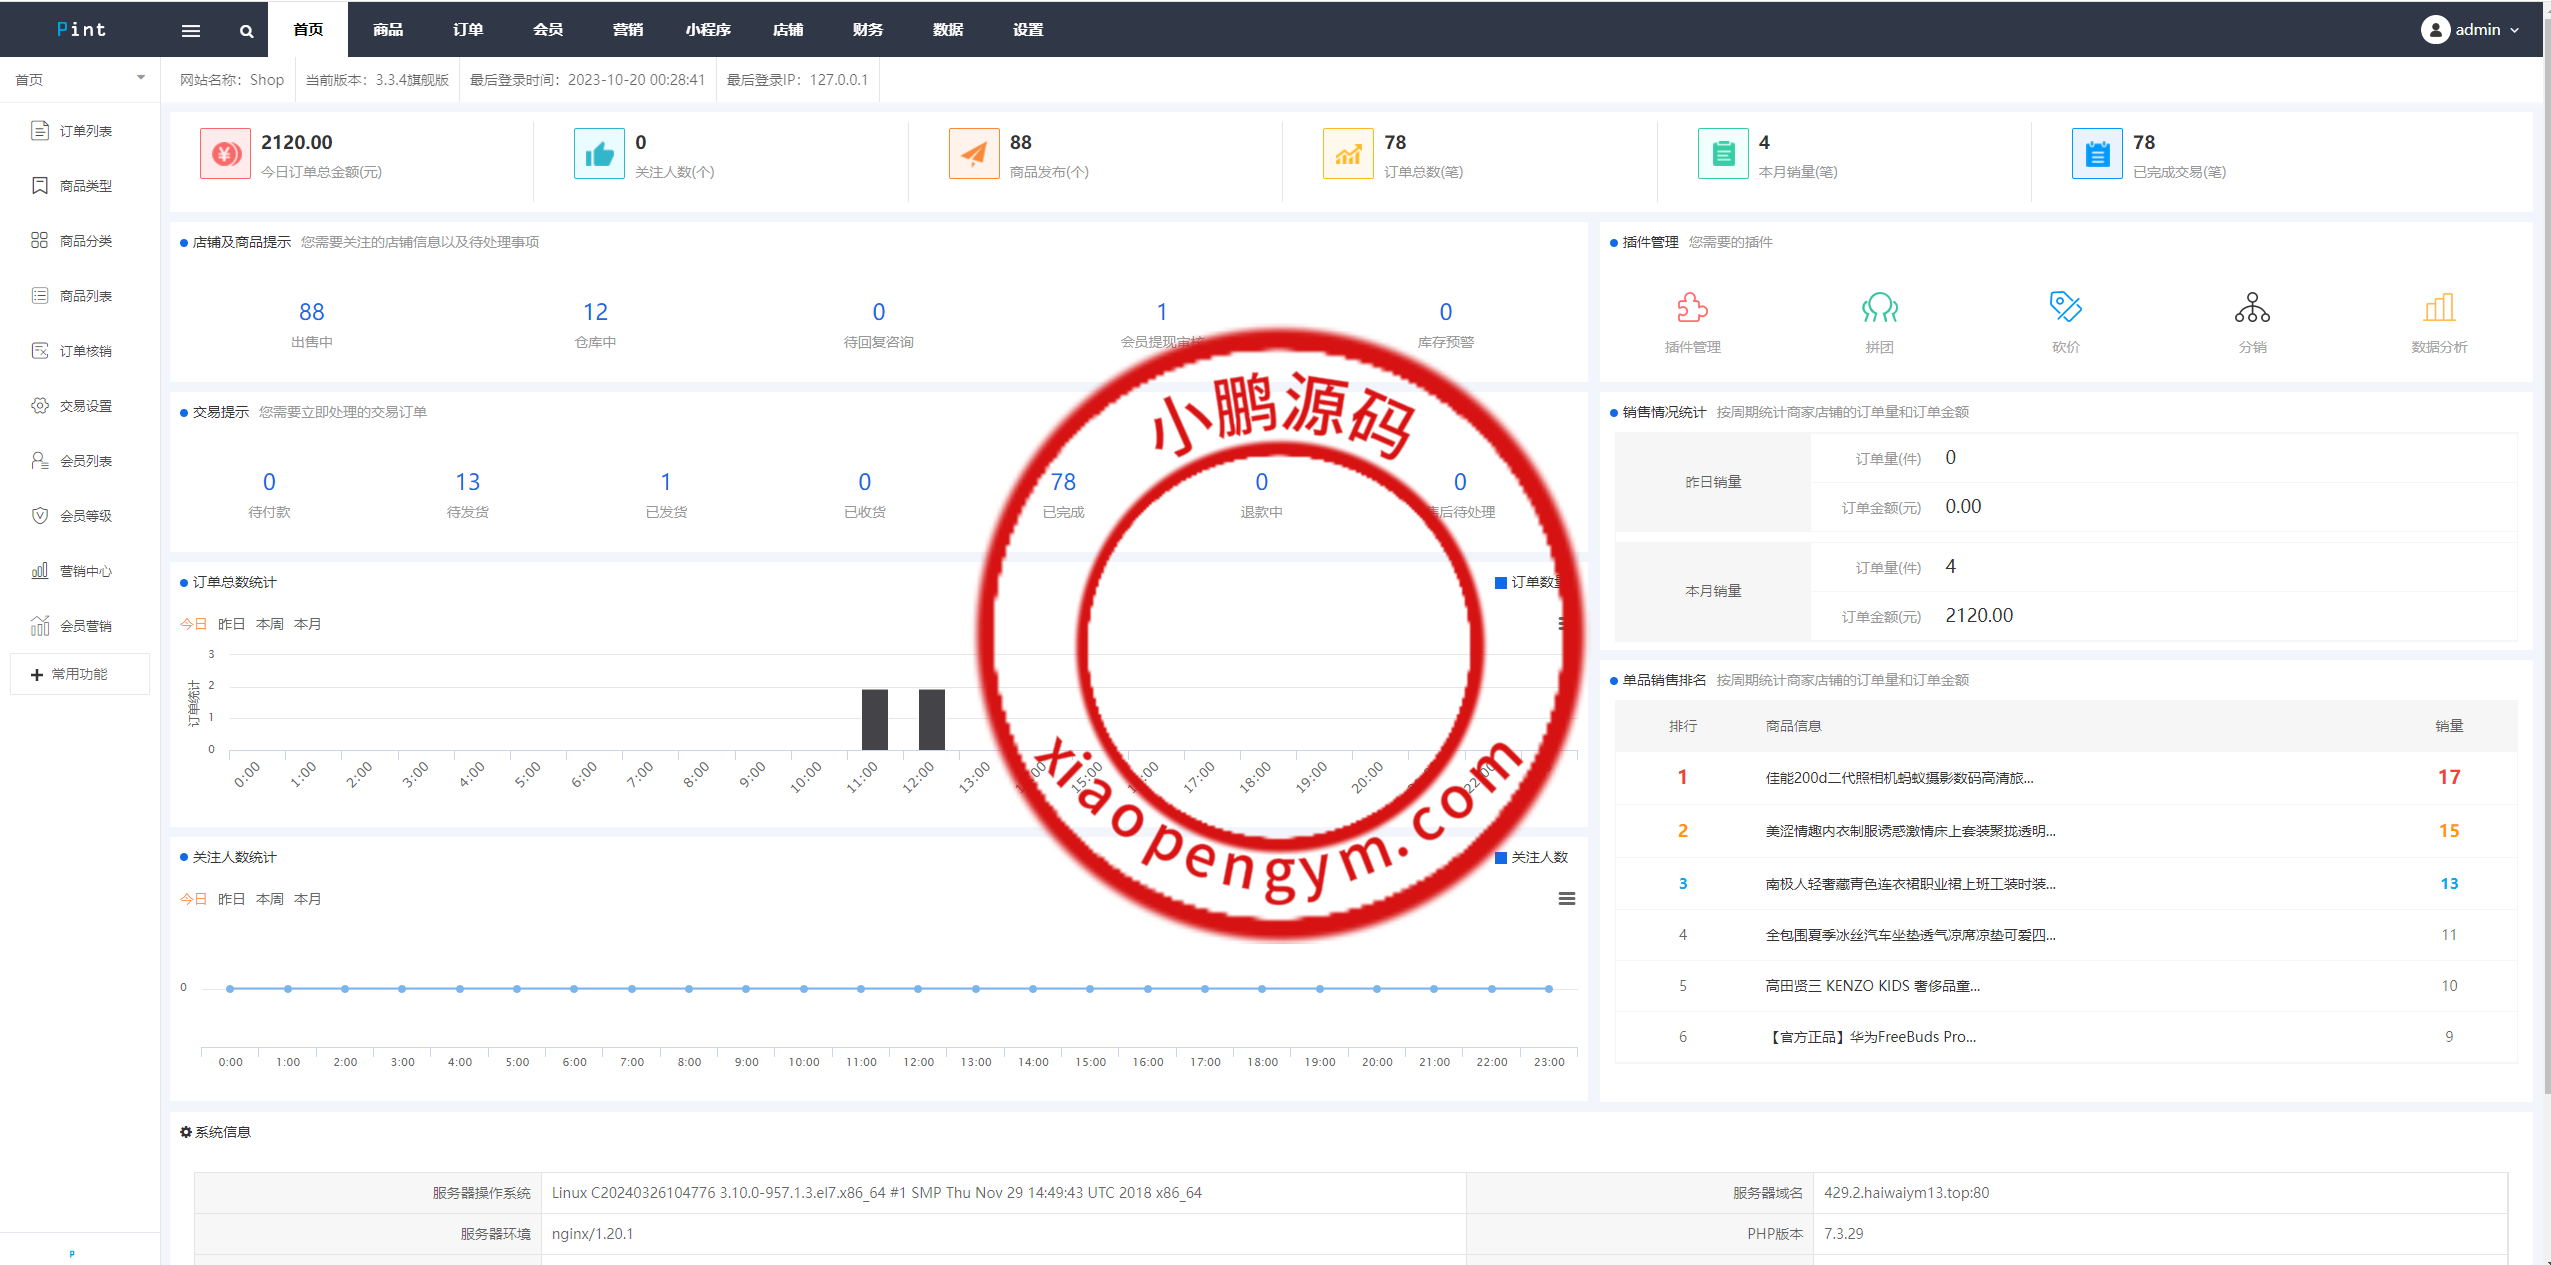The height and width of the screenshot is (1265, 2551).
Task: Click 订单列表 sidebar icon
Action: [40, 131]
